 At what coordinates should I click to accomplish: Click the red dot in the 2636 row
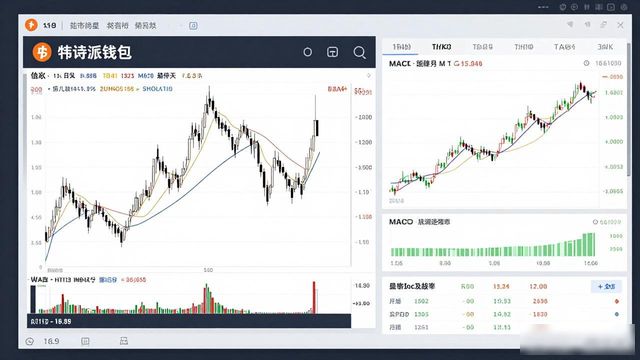tap(617, 301)
